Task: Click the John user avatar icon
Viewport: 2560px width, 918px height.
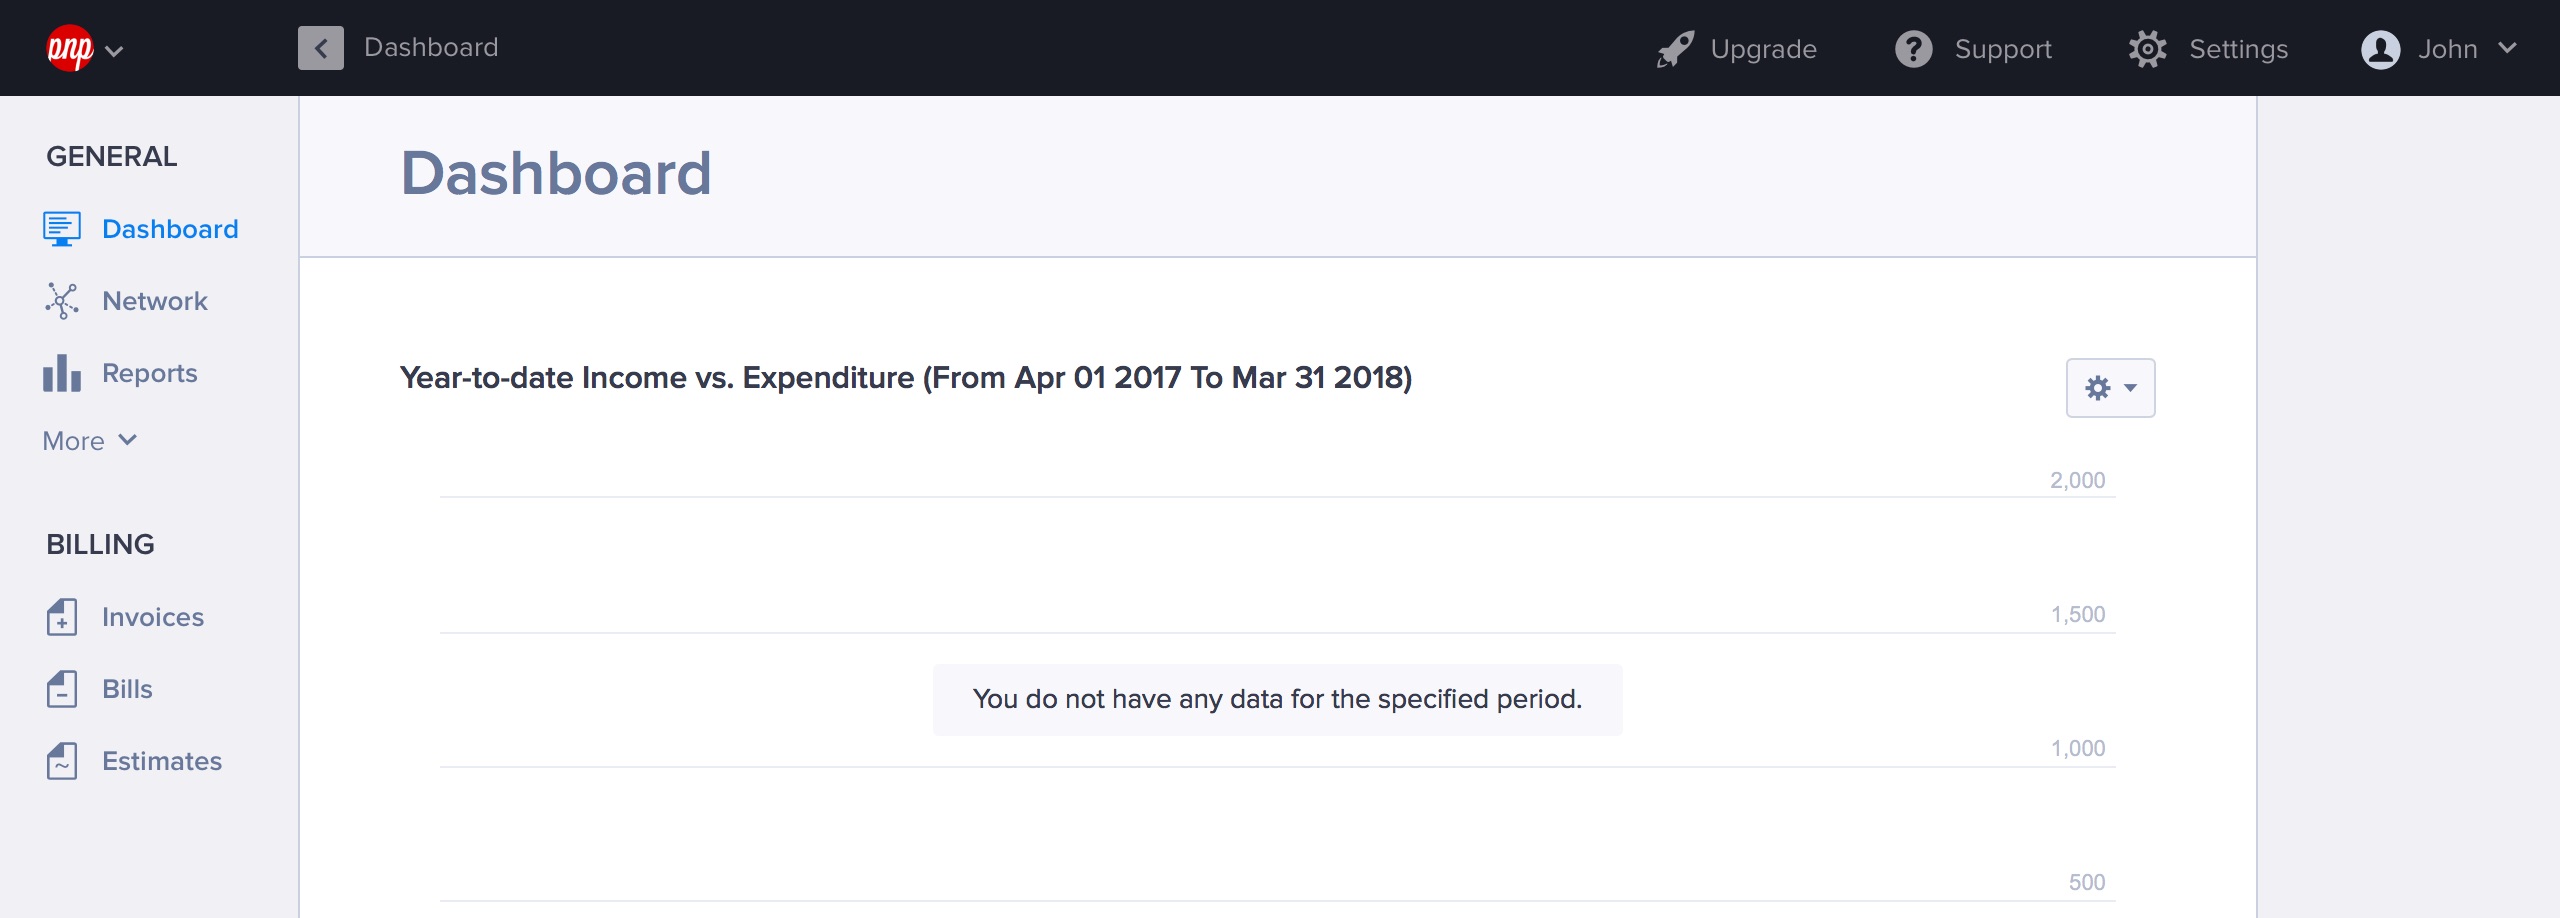Action: [2380, 49]
